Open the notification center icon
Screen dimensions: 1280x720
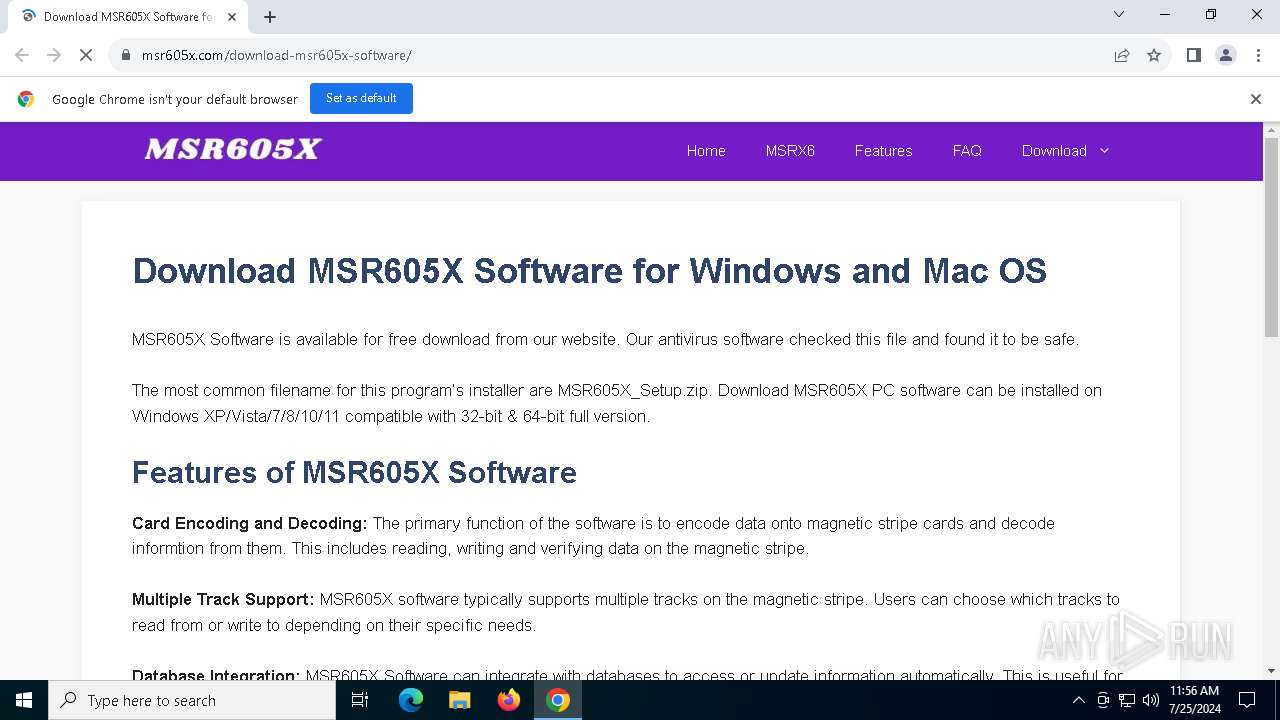tap(1247, 700)
